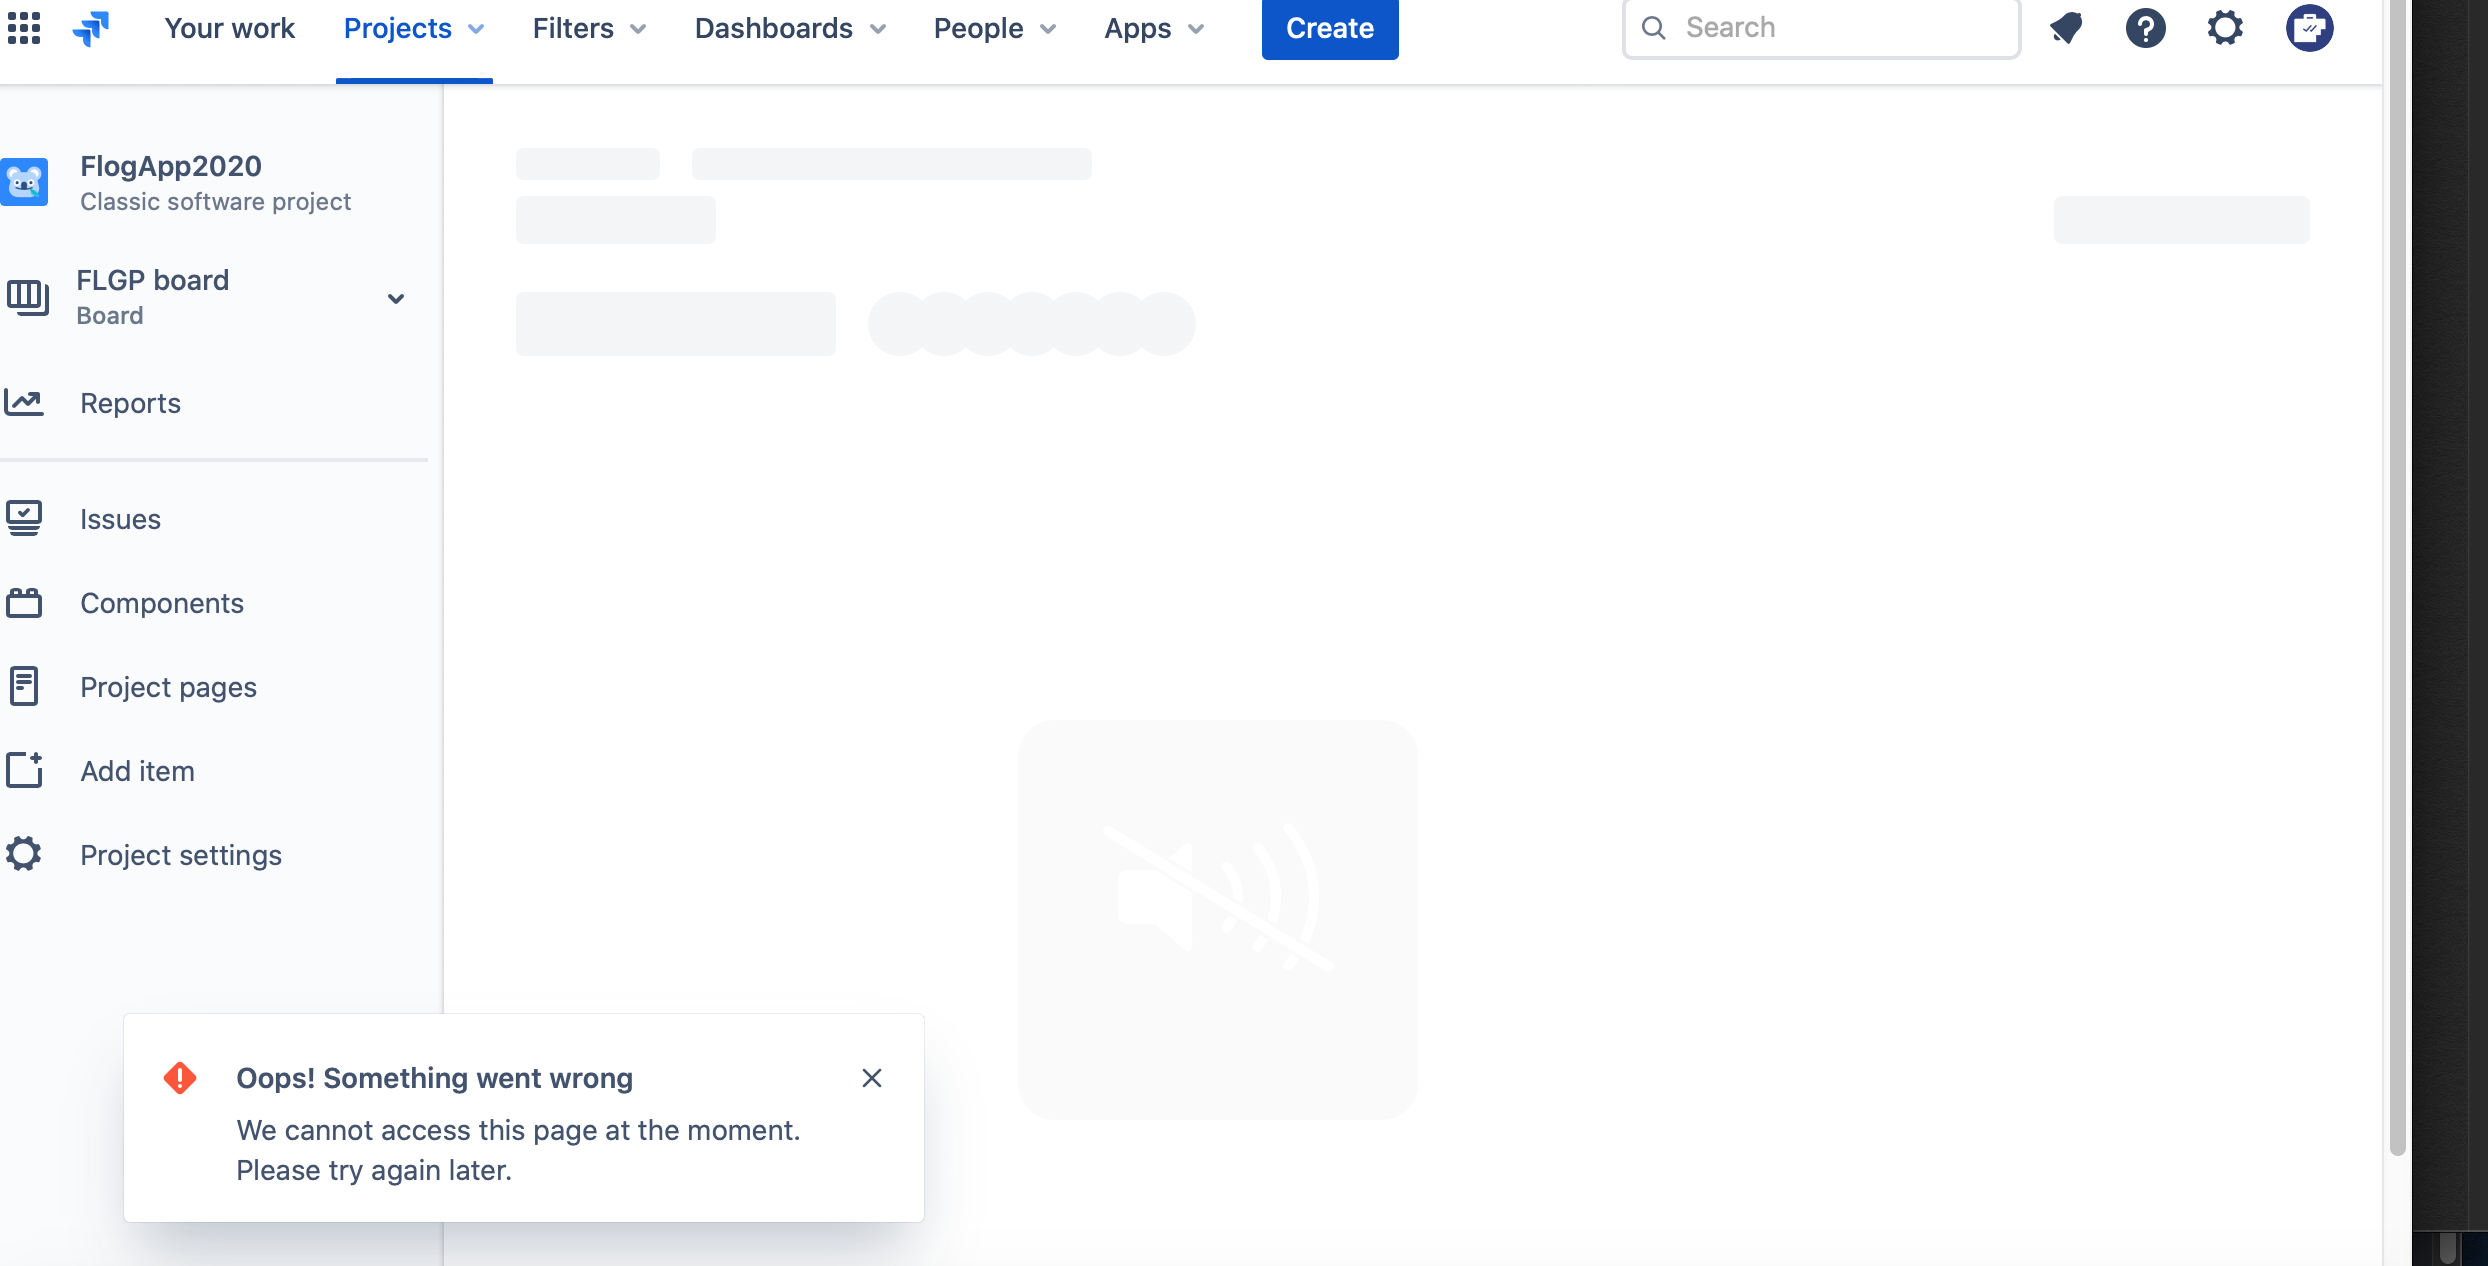This screenshot has height=1266, width=2488.
Task: Open the People dropdown menu
Action: (995, 29)
